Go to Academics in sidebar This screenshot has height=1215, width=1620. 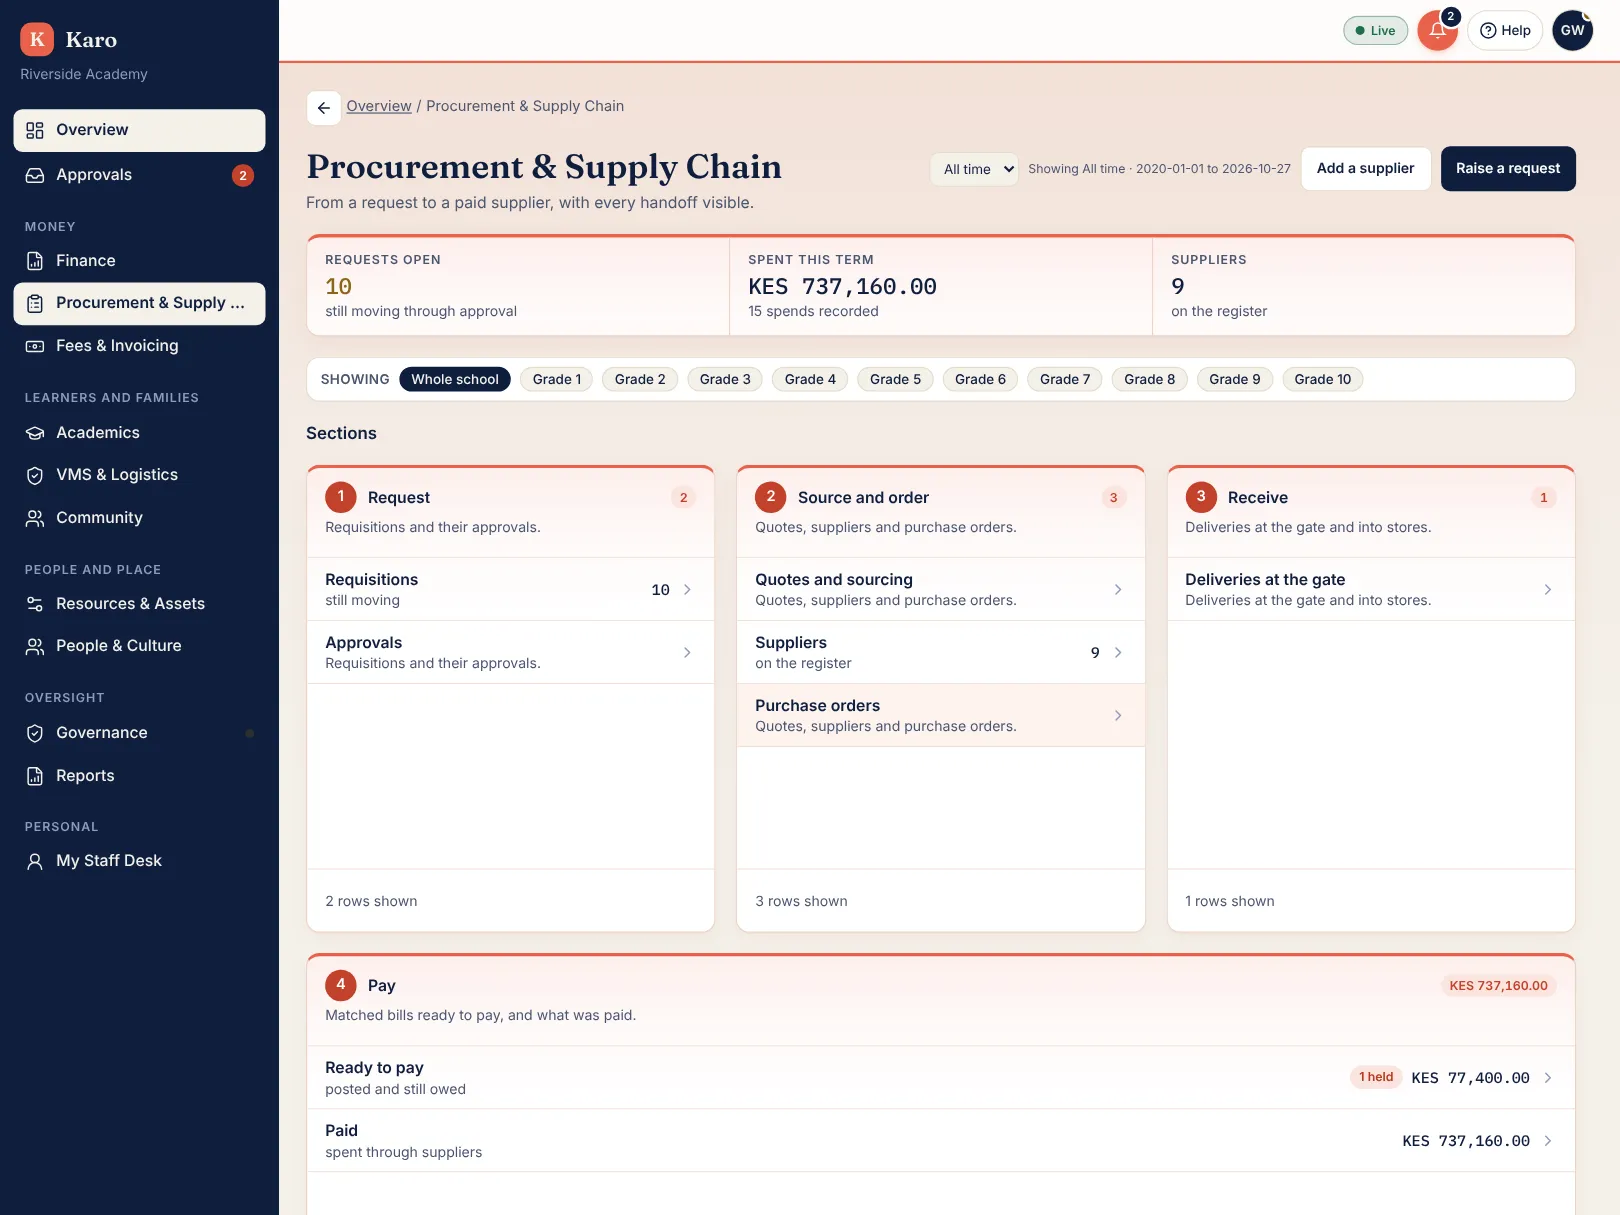(x=139, y=433)
